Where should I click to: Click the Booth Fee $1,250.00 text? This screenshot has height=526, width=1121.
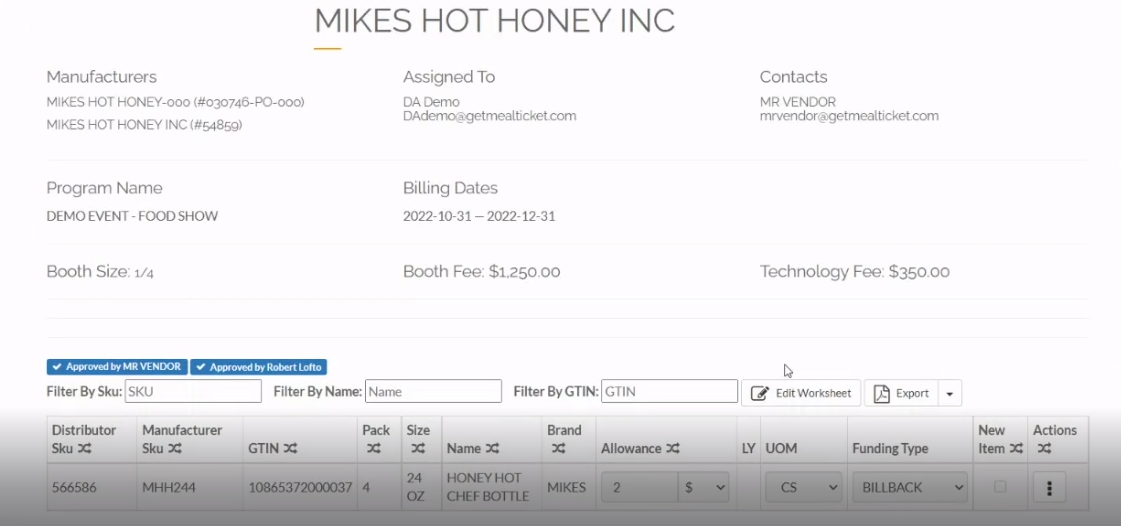click(482, 272)
